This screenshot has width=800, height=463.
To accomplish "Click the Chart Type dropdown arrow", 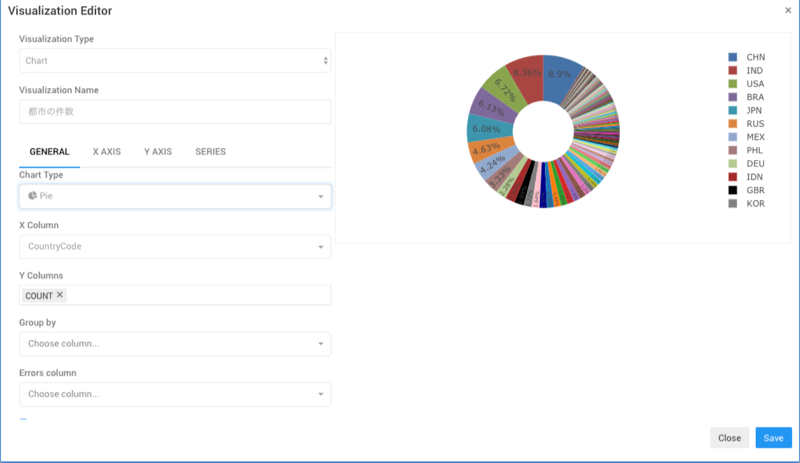I will pyautogui.click(x=320, y=197).
